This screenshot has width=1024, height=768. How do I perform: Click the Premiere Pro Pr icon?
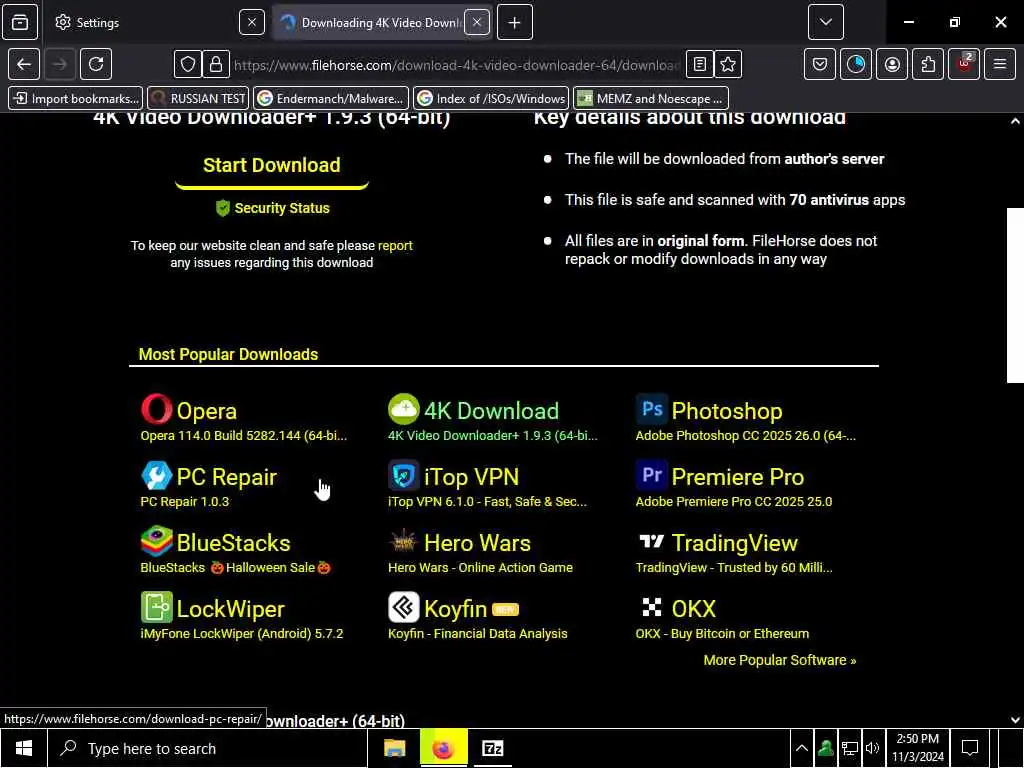(x=652, y=475)
